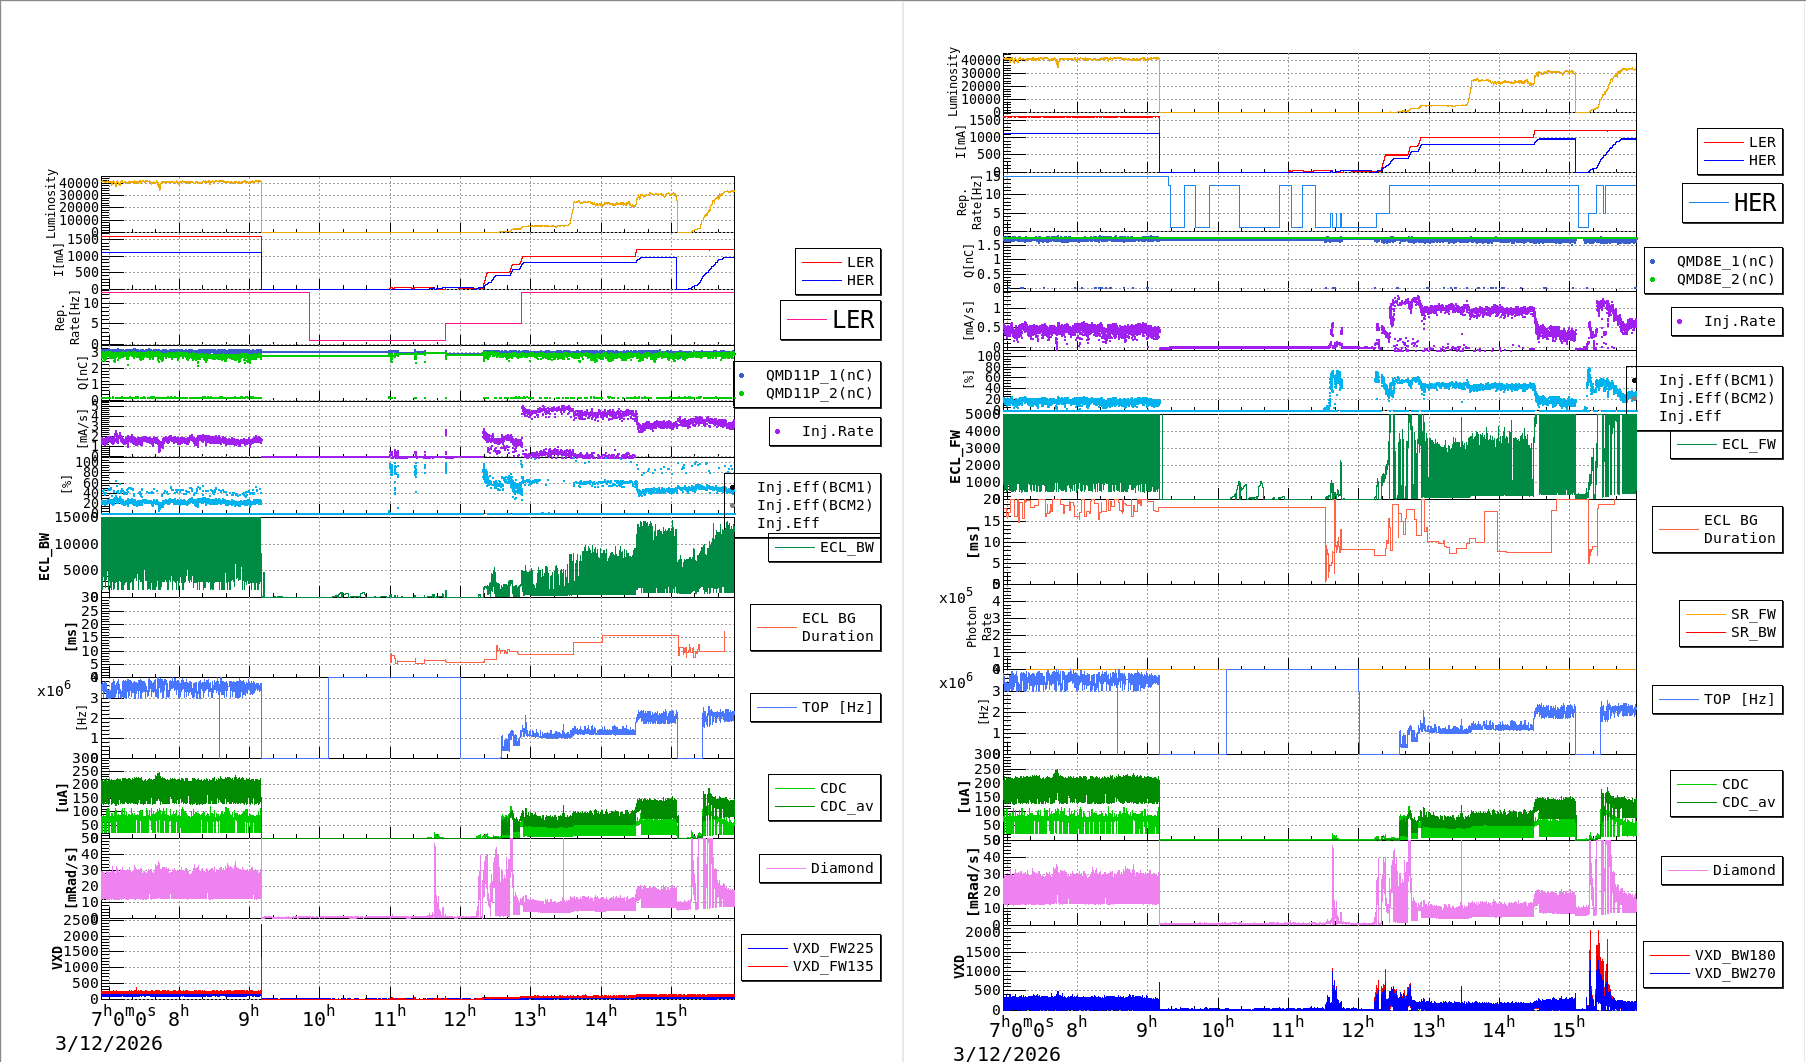Click the green QMD8E_2(nC) legend marker

tap(1653, 279)
